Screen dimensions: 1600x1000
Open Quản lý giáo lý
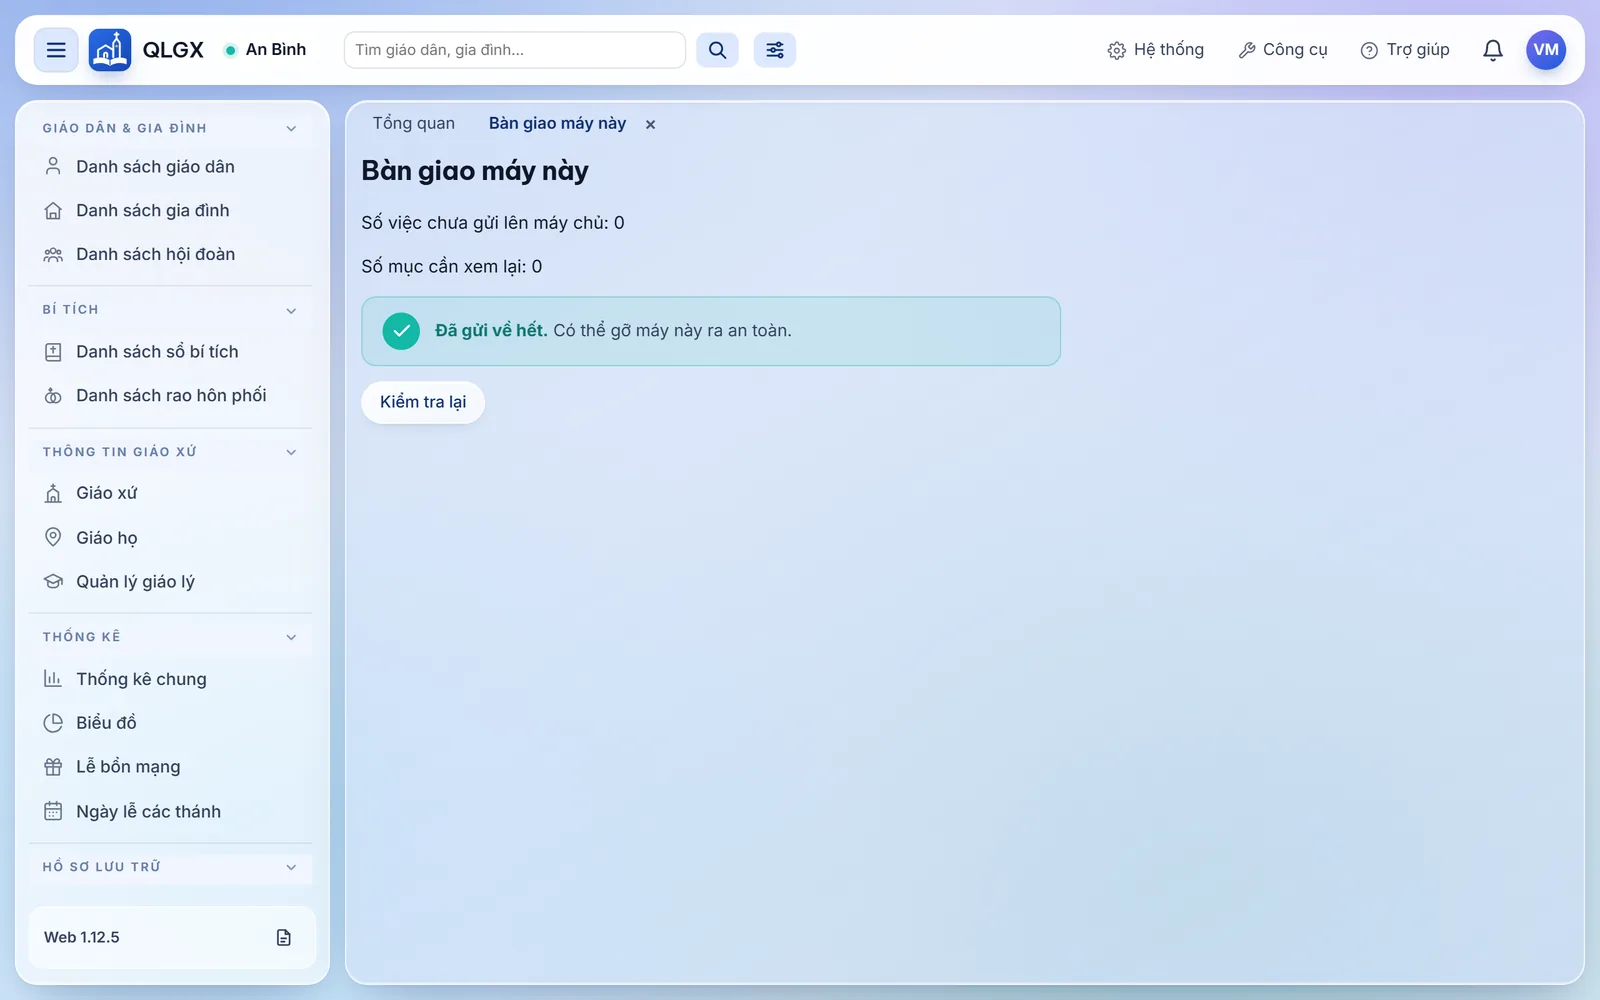coord(171,582)
